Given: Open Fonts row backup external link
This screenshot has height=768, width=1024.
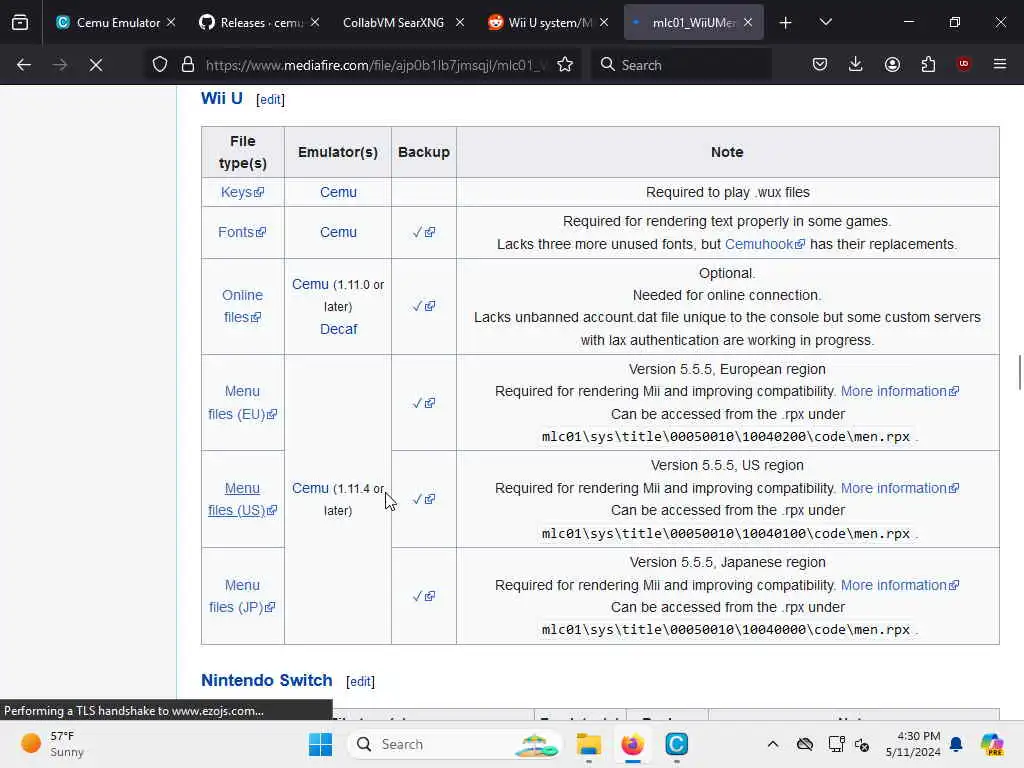Looking at the screenshot, I should pyautogui.click(x=424, y=232).
